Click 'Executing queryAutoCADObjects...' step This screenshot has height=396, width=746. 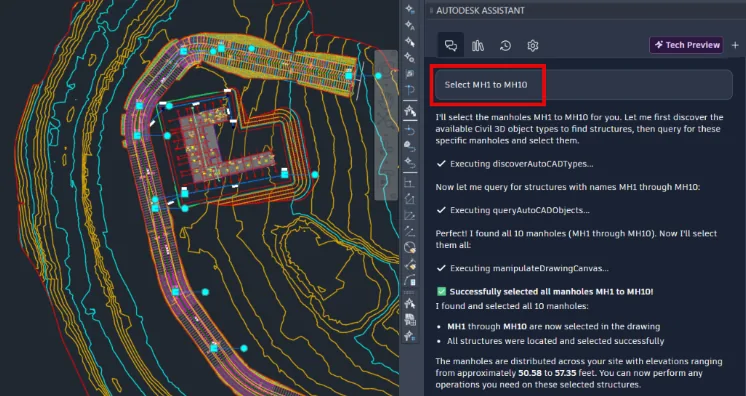click(520, 210)
